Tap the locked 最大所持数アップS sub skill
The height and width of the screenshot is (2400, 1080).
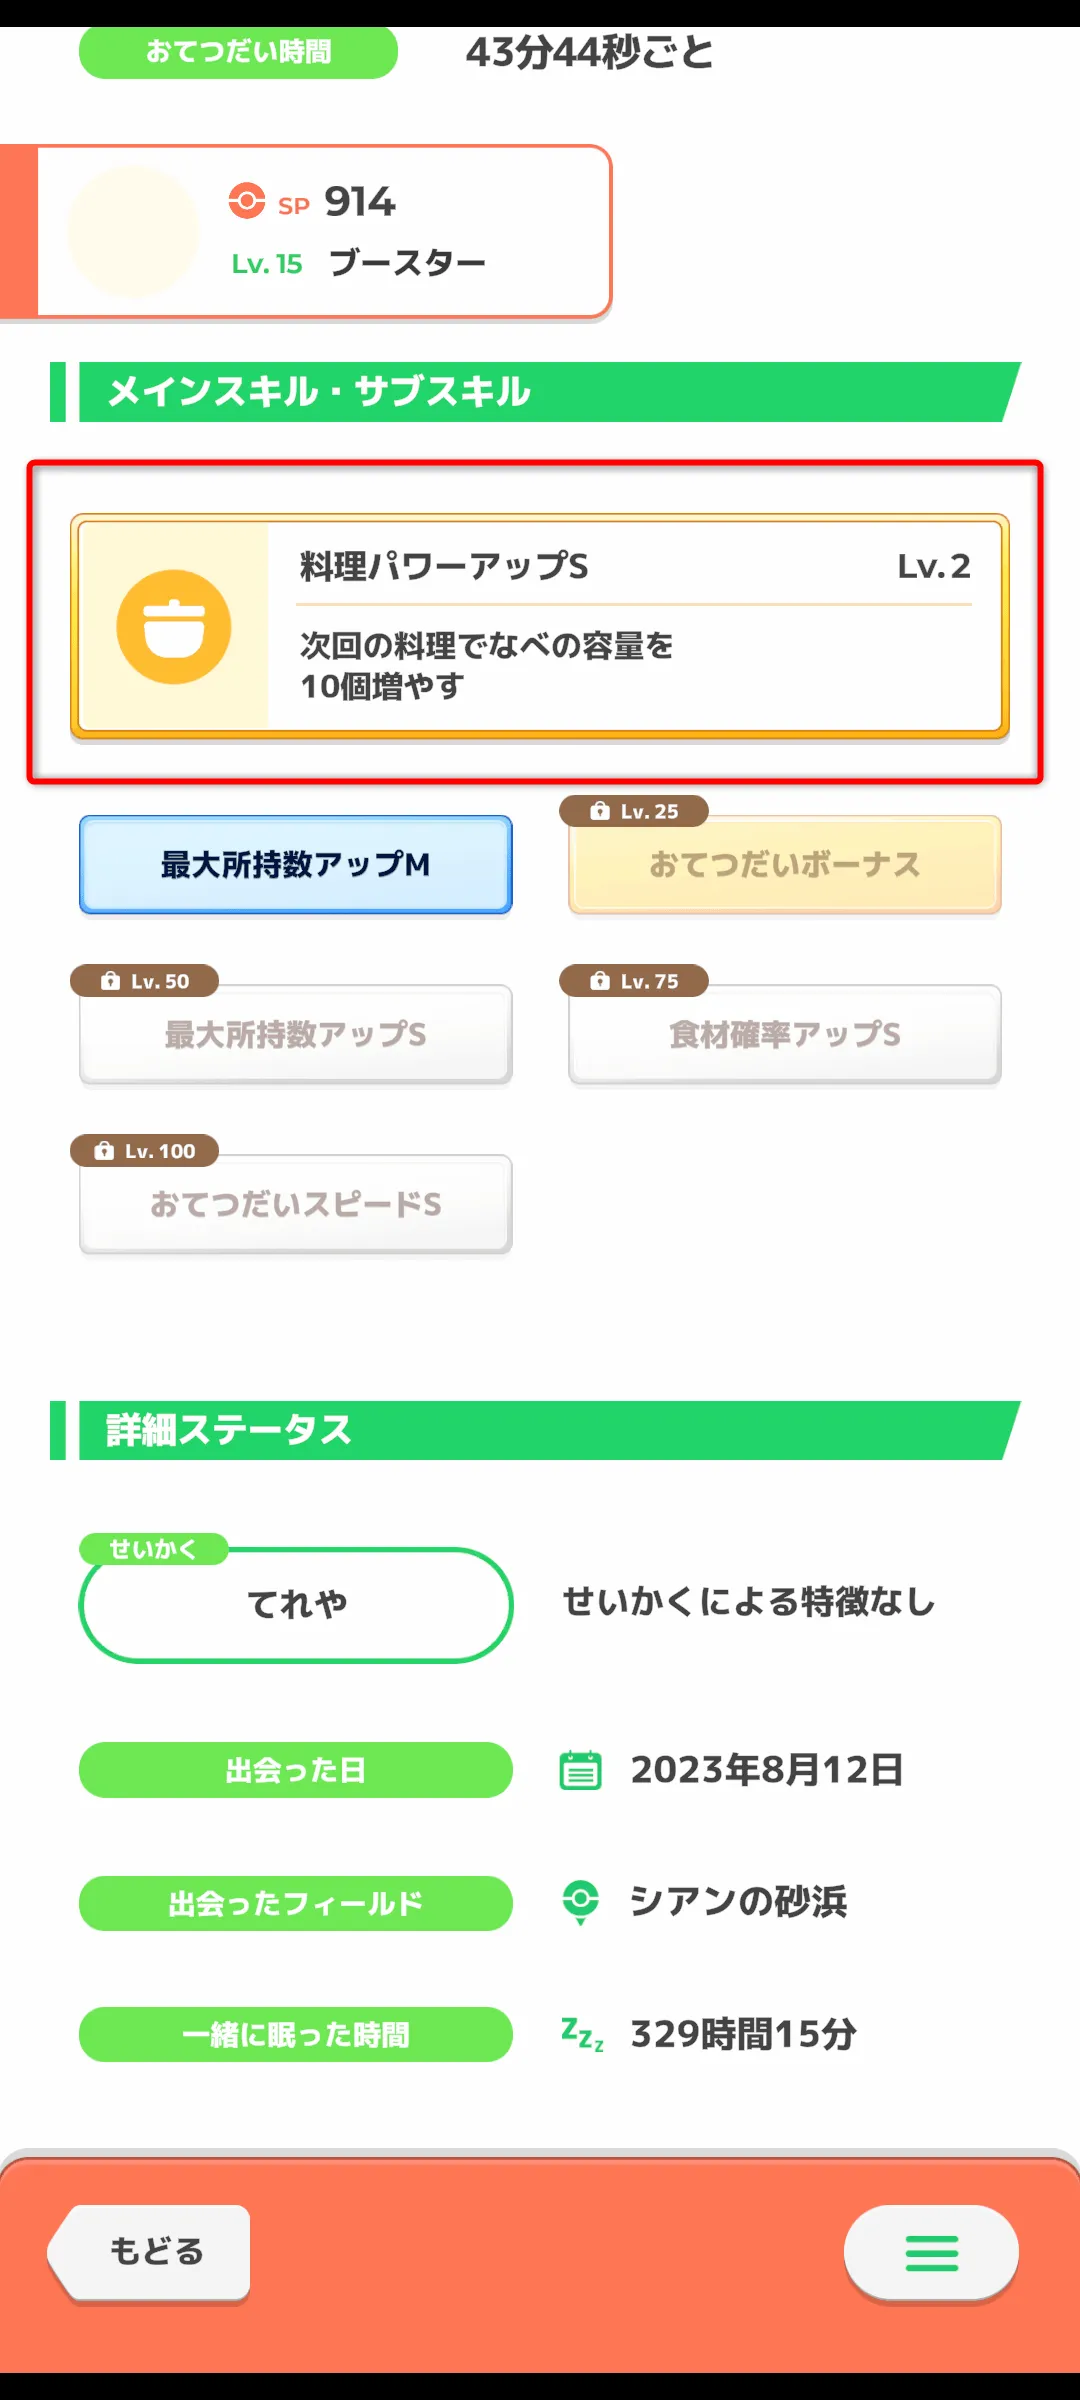click(x=296, y=1035)
